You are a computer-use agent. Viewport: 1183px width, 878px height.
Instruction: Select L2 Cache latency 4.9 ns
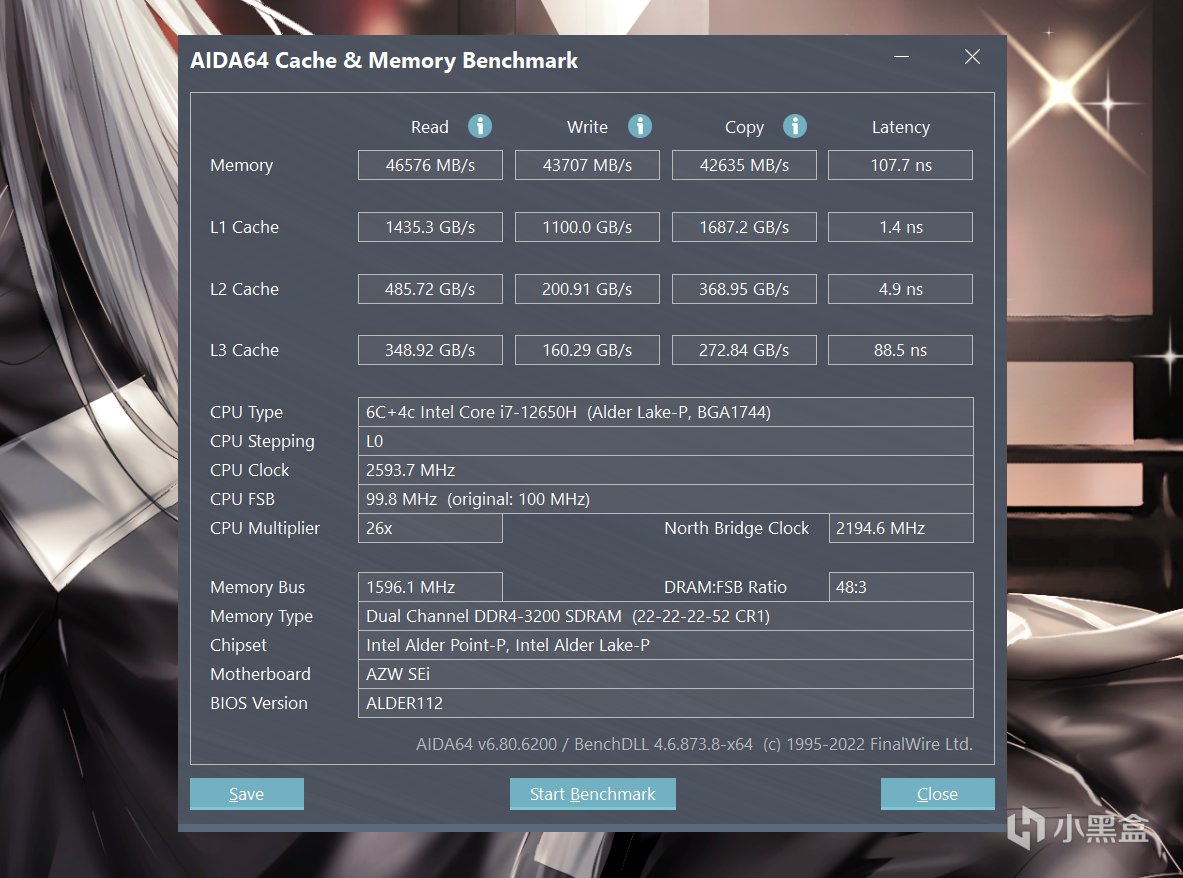[x=901, y=289]
